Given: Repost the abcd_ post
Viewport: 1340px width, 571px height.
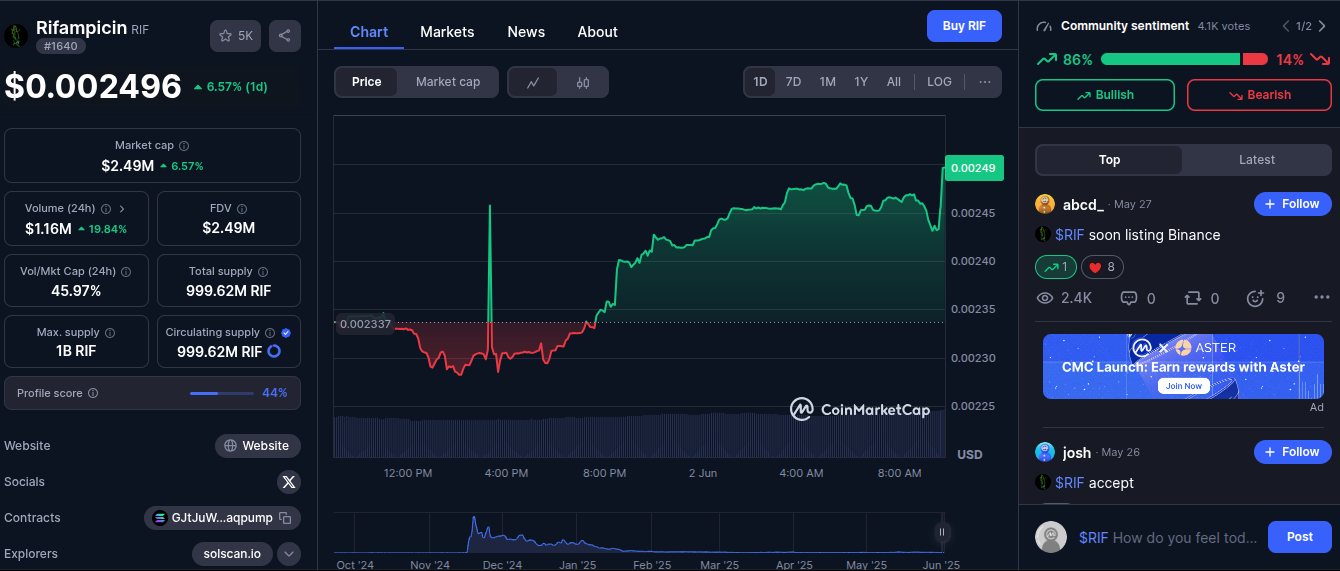Looking at the screenshot, I should (1192, 298).
